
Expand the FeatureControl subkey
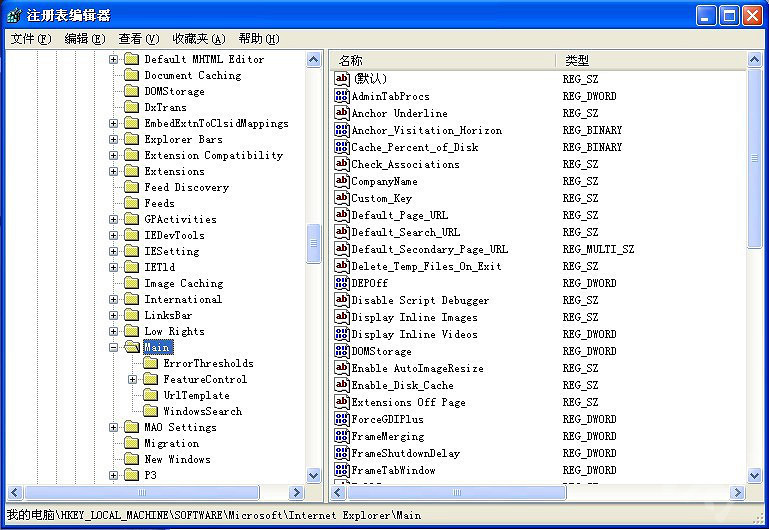coord(133,379)
